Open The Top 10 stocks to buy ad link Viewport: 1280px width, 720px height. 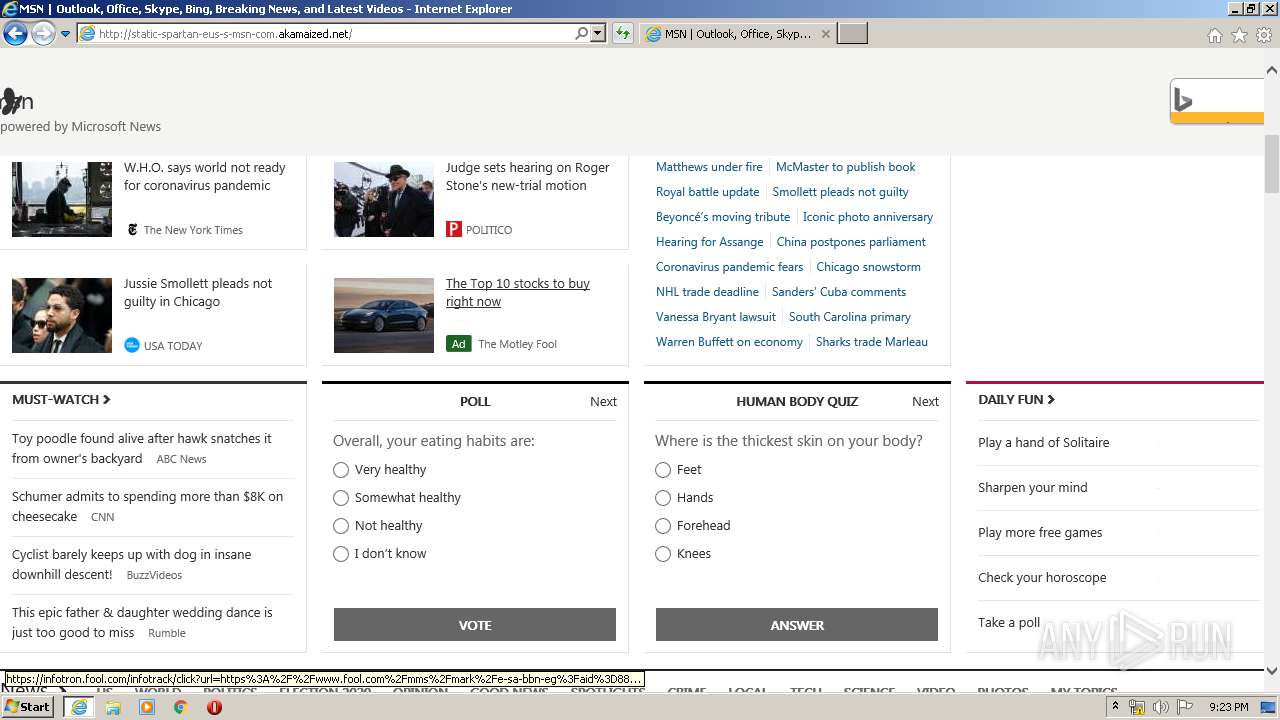point(518,293)
